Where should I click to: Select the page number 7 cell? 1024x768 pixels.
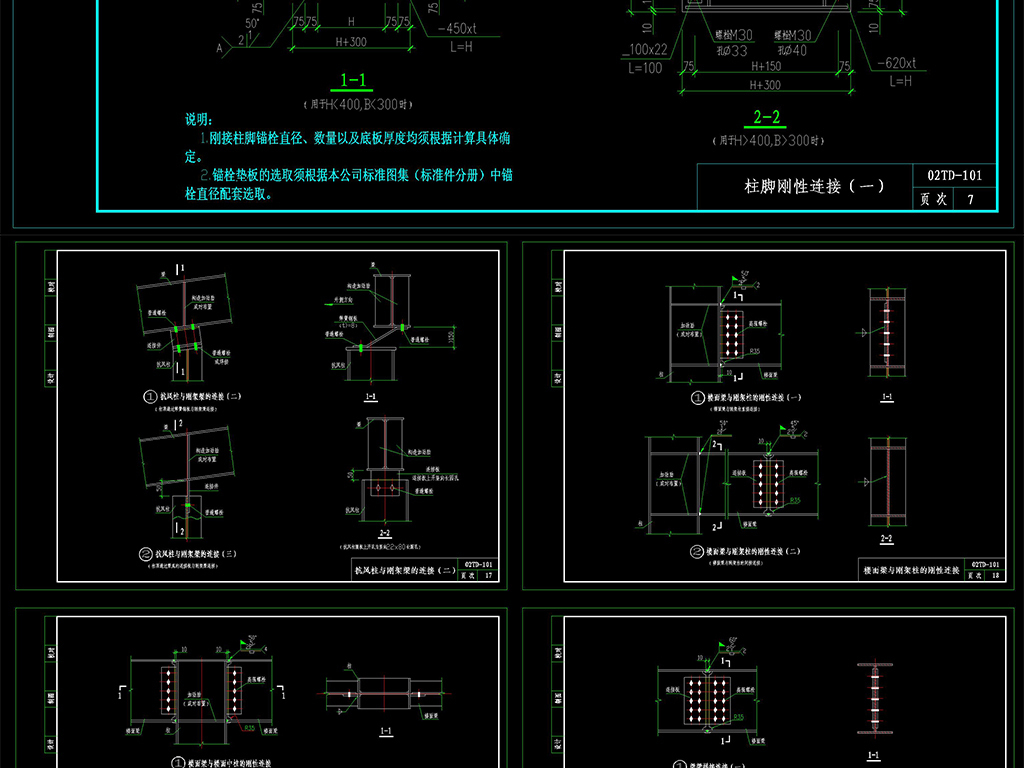(x=970, y=199)
